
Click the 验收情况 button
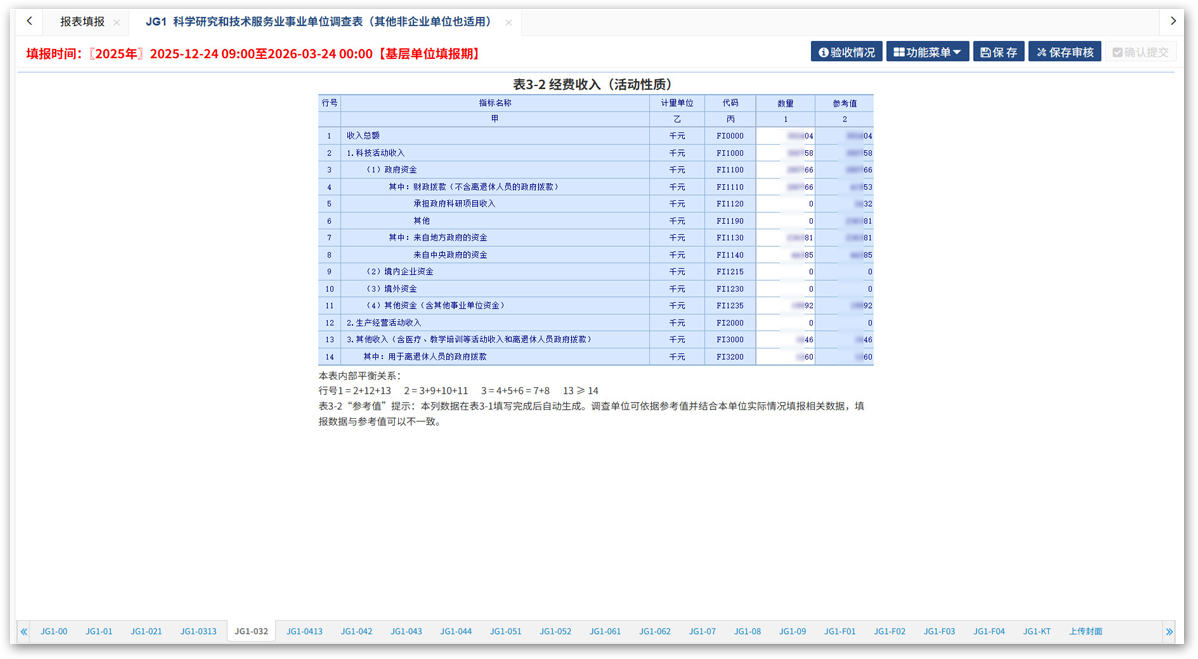[846, 52]
